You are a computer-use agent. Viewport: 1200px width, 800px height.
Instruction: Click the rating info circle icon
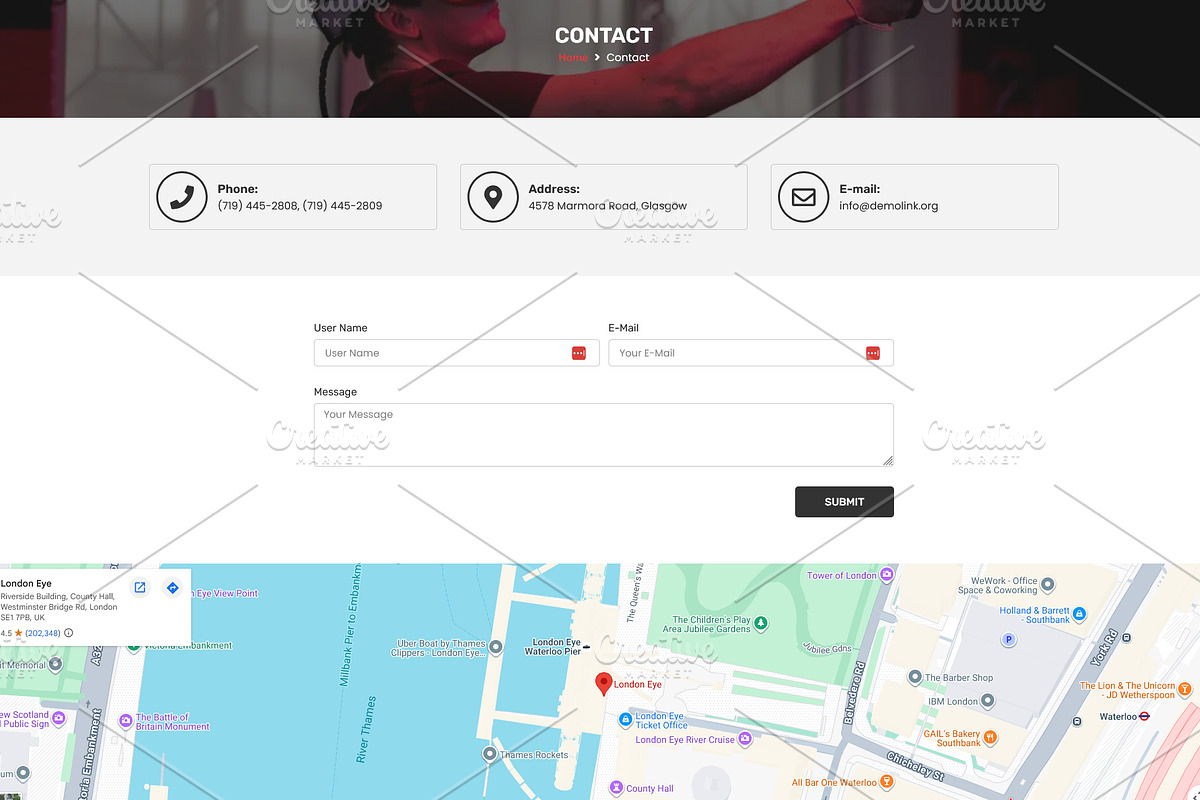click(x=69, y=633)
